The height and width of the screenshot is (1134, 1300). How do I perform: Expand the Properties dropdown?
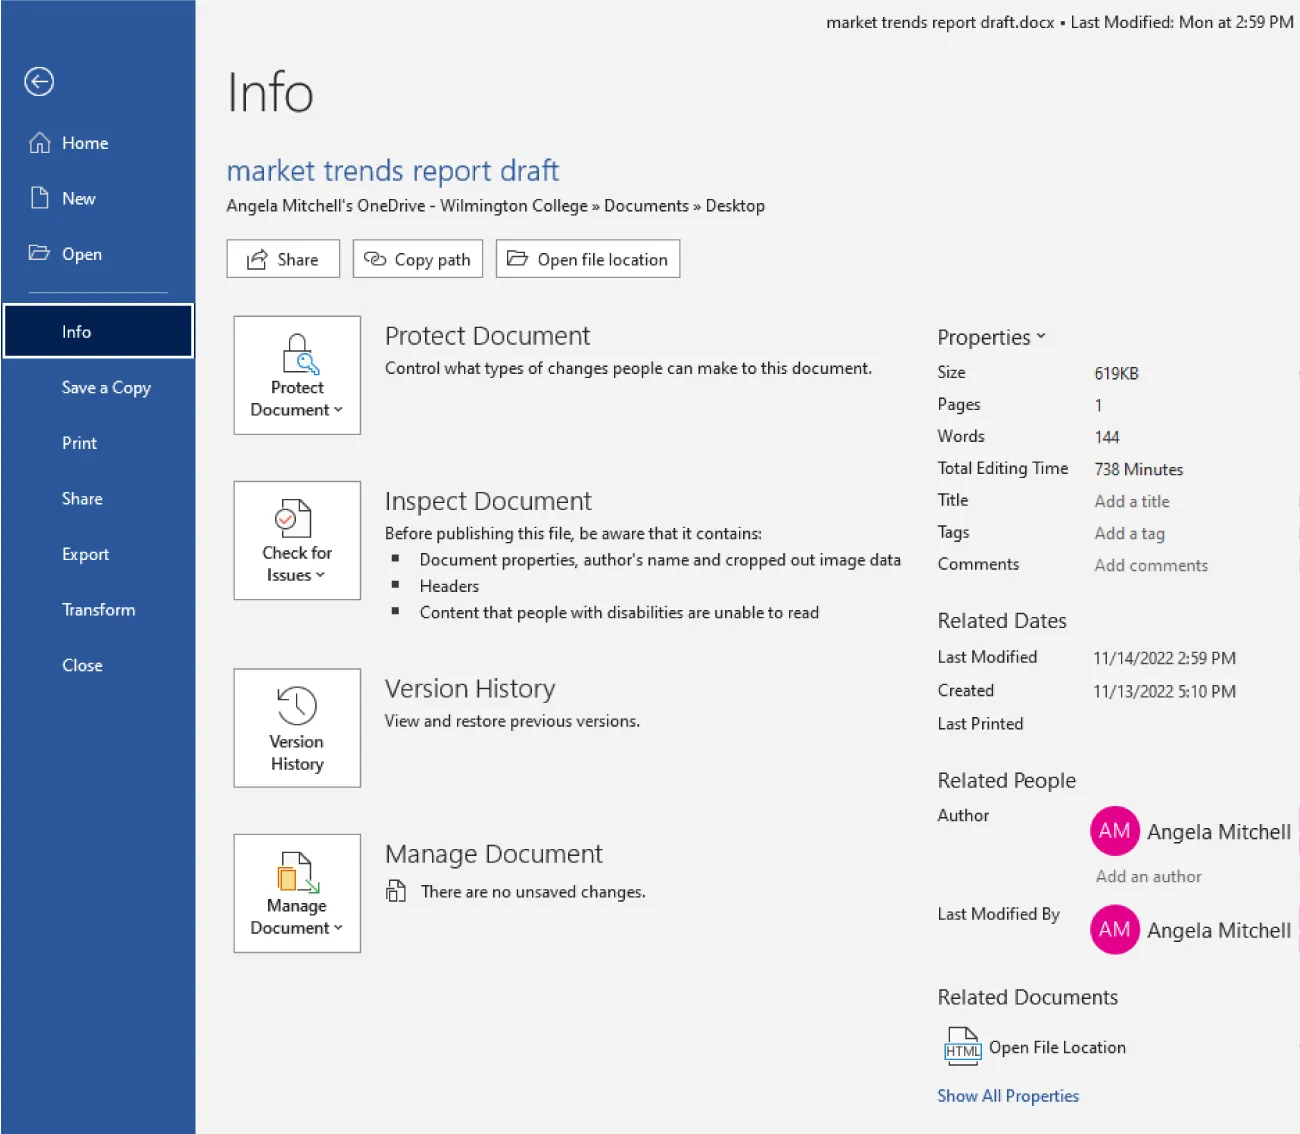pos(1041,337)
